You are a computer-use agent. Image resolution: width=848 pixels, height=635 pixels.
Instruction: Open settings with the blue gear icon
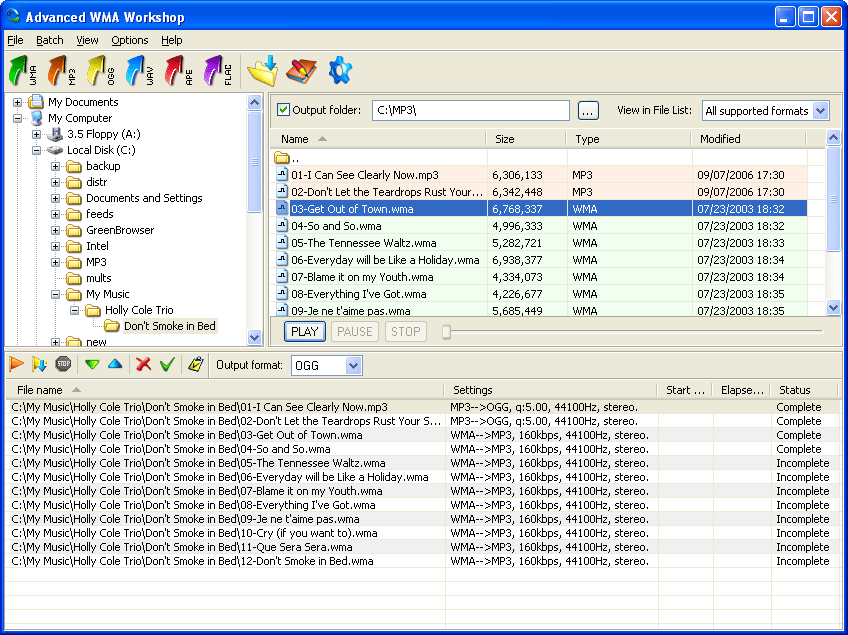pyautogui.click(x=340, y=71)
